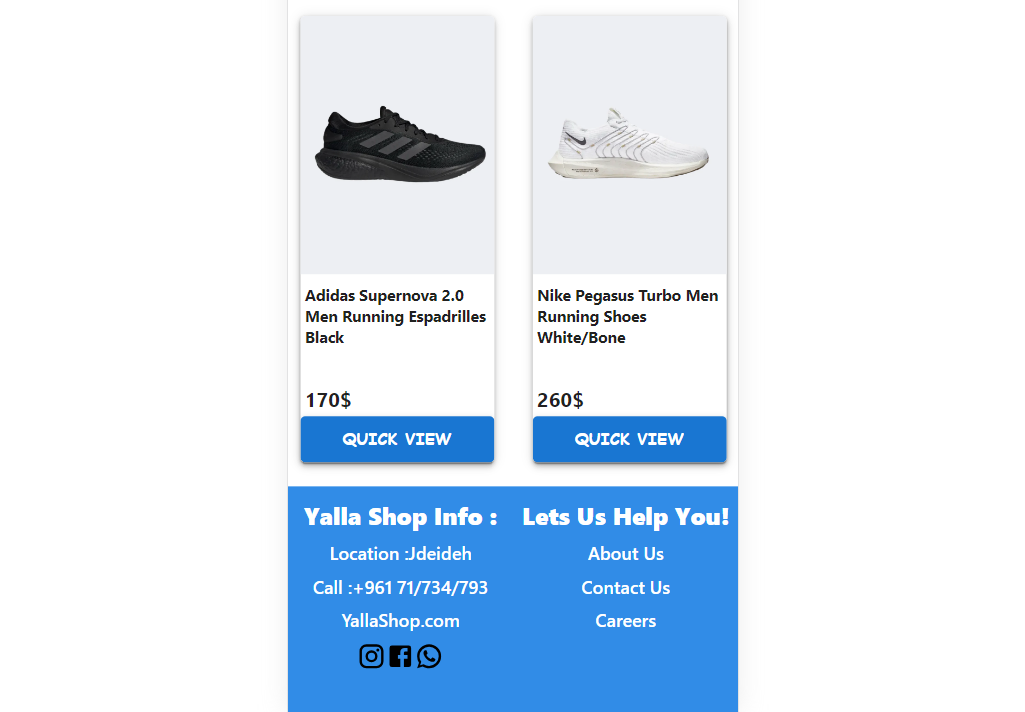Image resolution: width=1025 pixels, height=712 pixels.
Task: Open Yalla Shop's Facebook page
Action: [x=400, y=656]
